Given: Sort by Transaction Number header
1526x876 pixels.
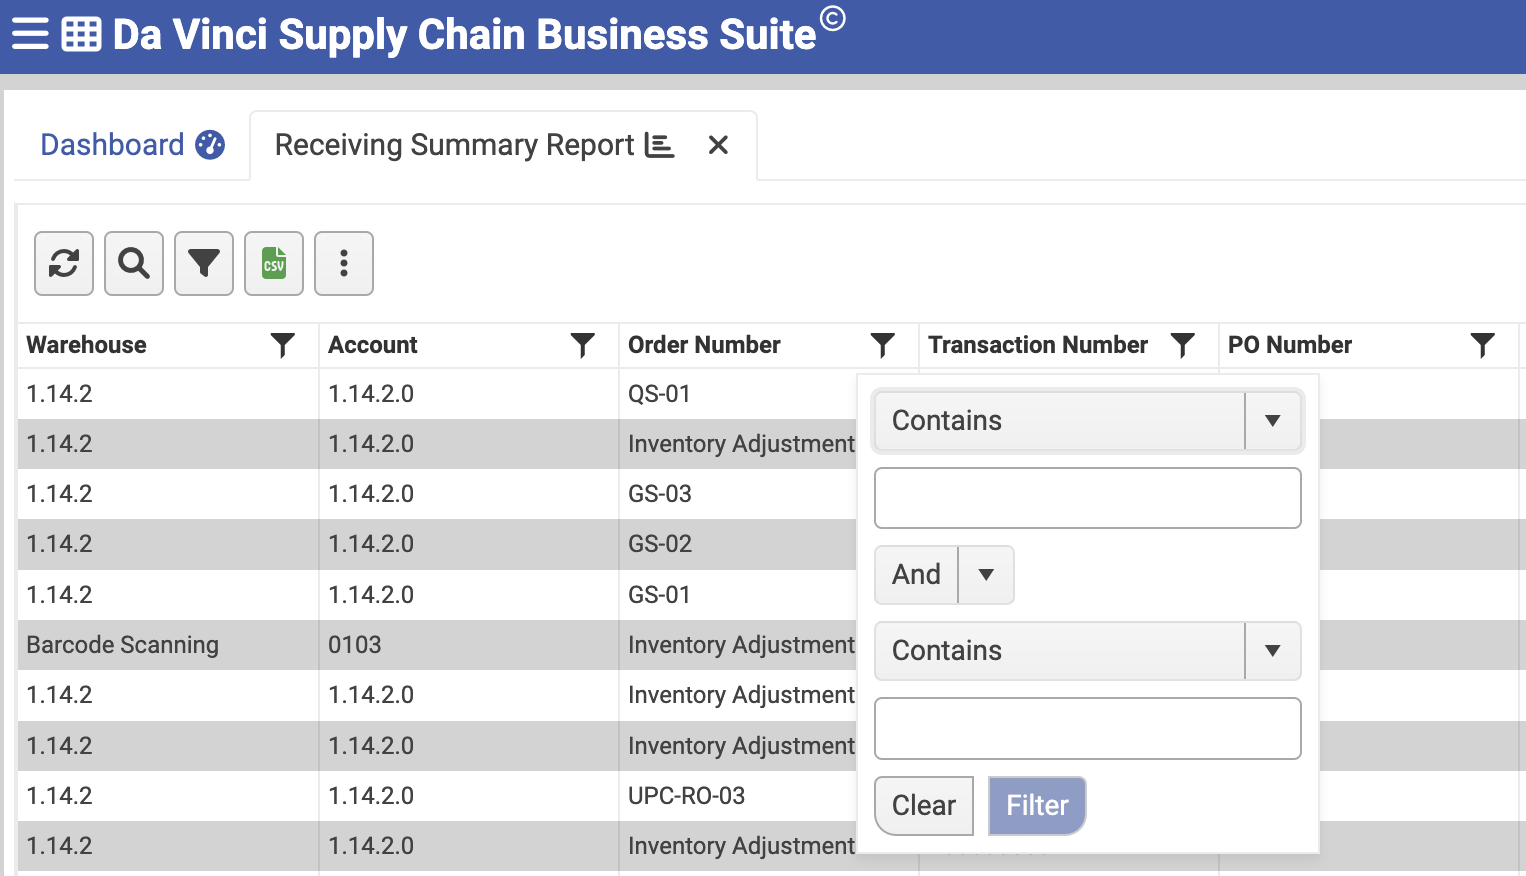Looking at the screenshot, I should [1038, 345].
